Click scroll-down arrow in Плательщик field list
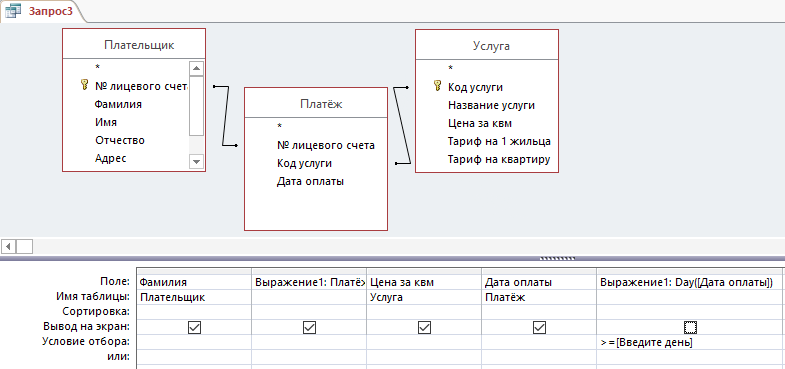This screenshot has width=785, height=369. click(196, 162)
